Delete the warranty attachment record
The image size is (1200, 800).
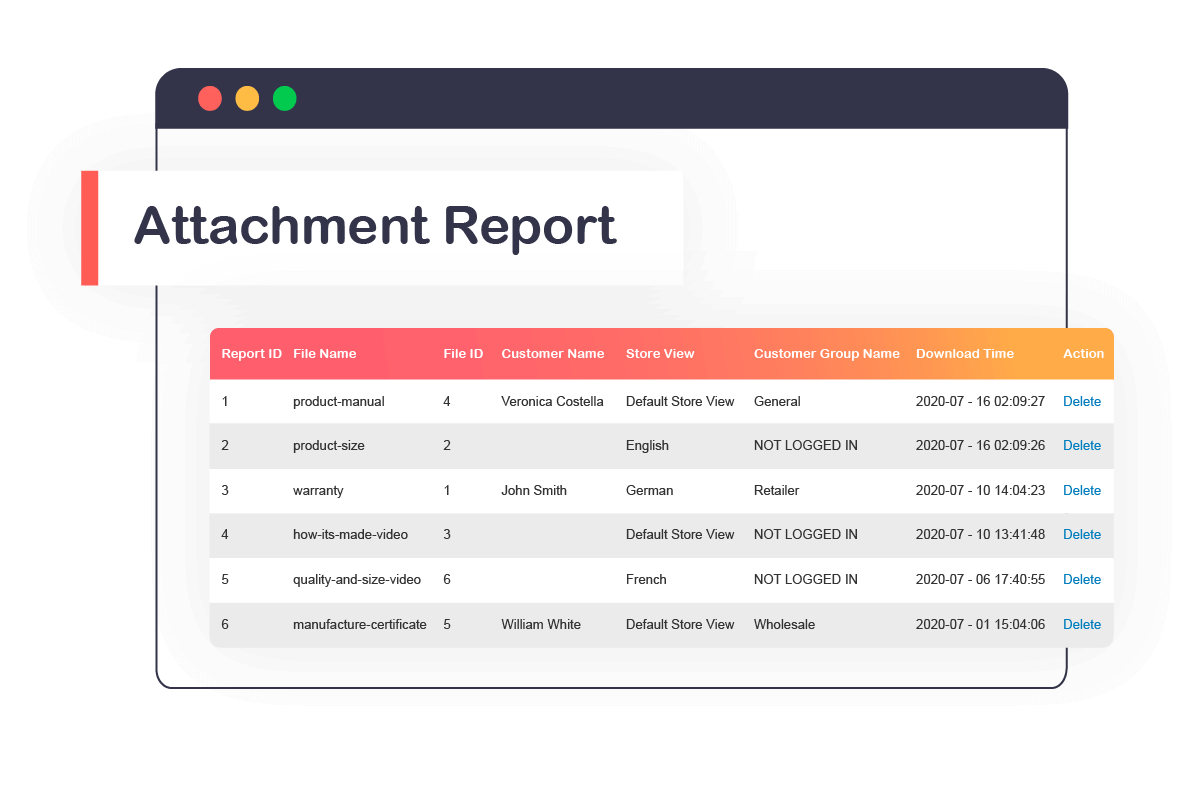(x=1082, y=490)
